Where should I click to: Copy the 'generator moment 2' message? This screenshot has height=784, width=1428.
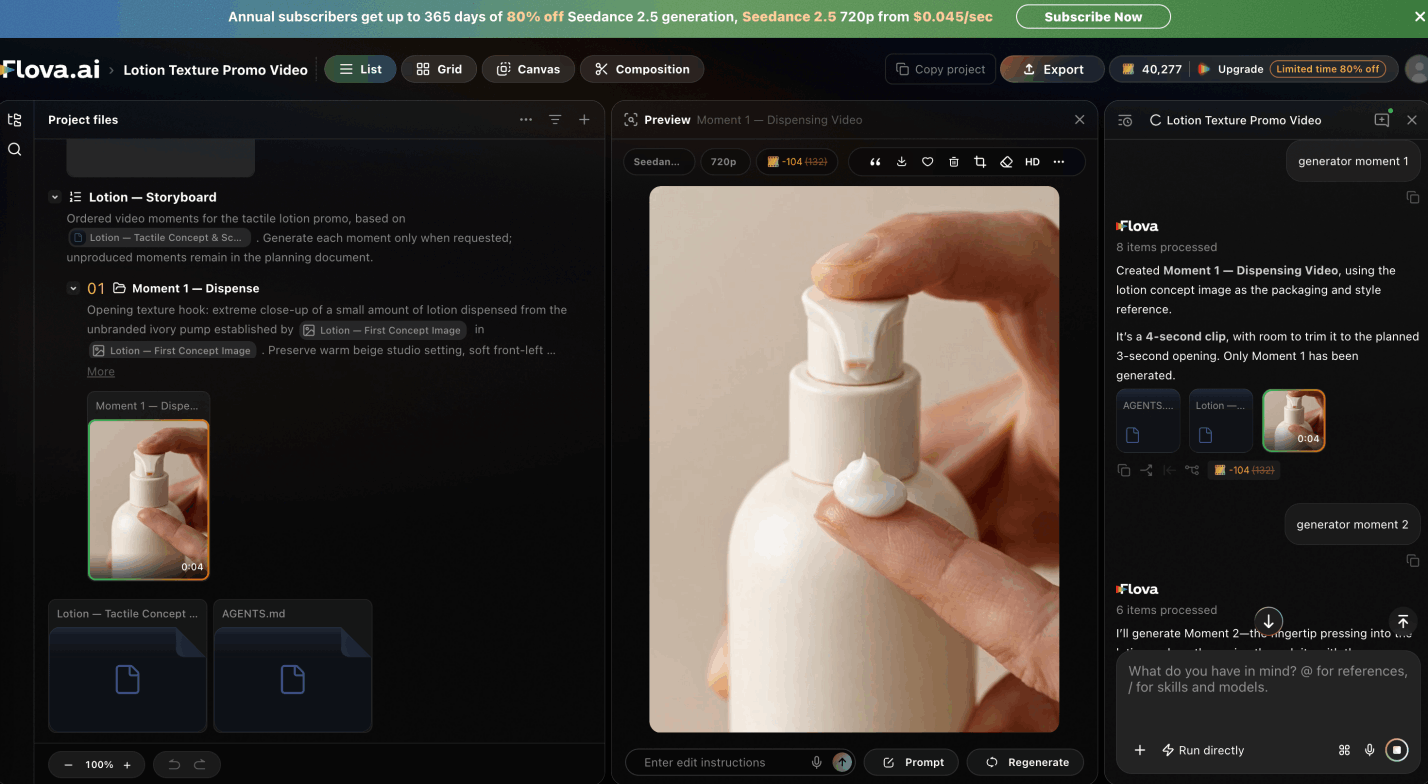(1412, 561)
